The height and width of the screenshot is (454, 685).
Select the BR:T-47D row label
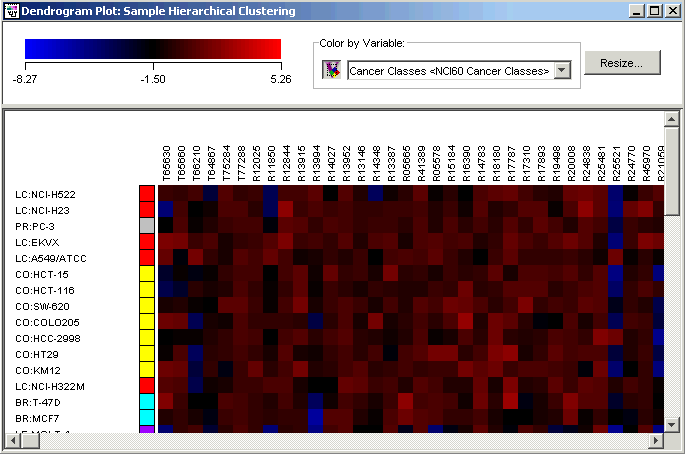(x=38, y=402)
